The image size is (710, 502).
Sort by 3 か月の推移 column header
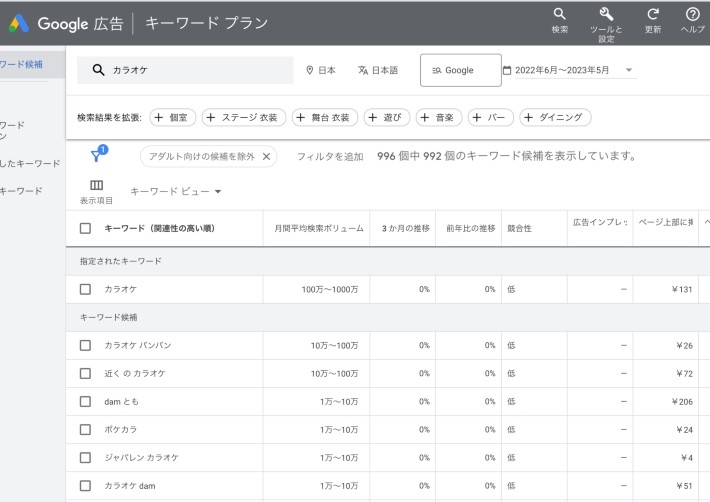[405, 228]
